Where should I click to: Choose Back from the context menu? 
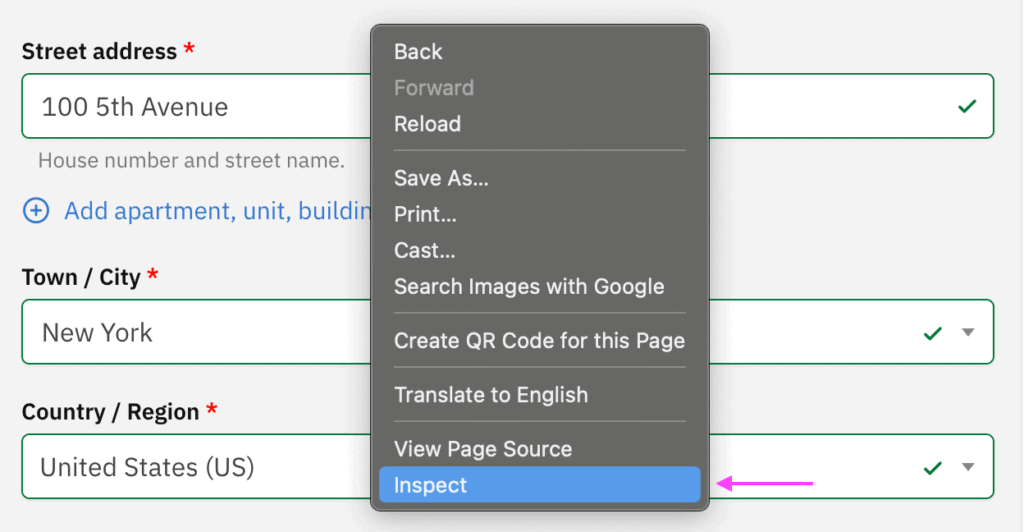[x=418, y=52]
